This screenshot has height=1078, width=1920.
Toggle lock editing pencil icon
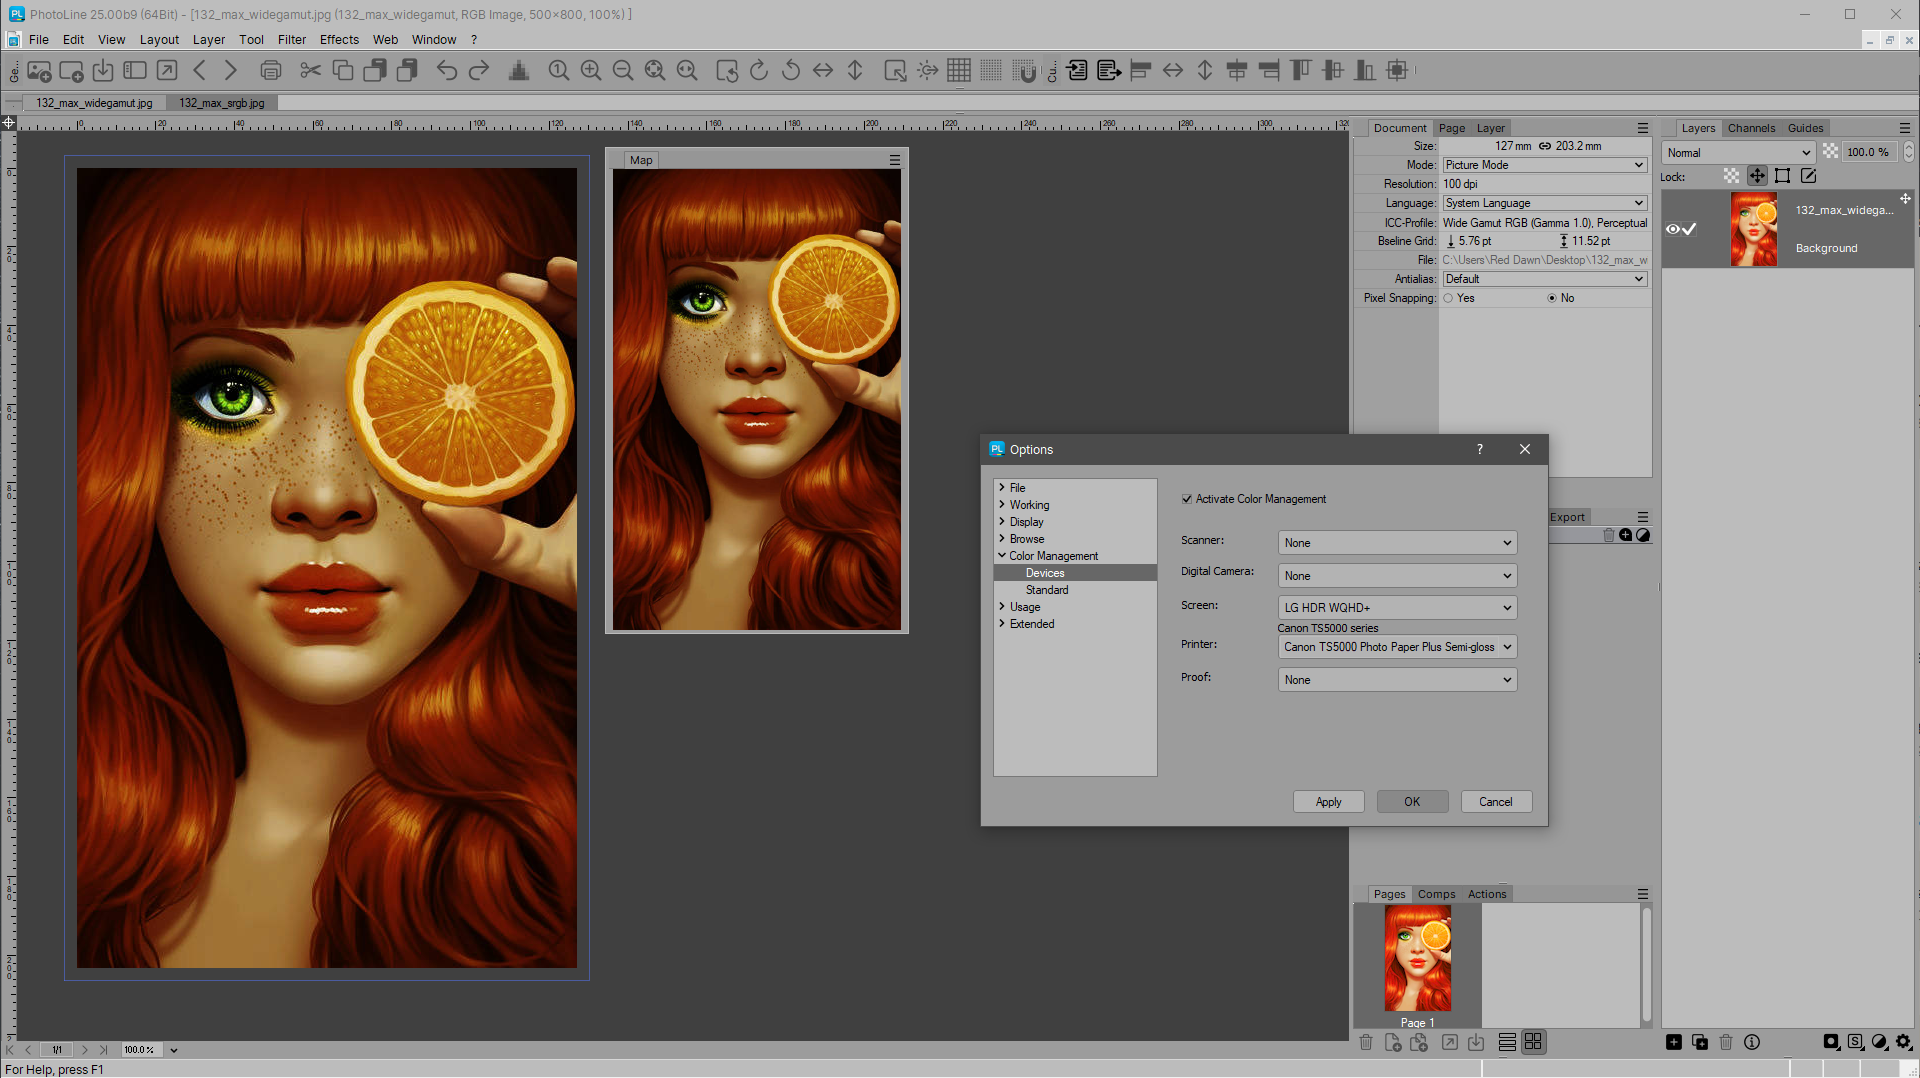pyautogui.click(x=1808, y=176)
